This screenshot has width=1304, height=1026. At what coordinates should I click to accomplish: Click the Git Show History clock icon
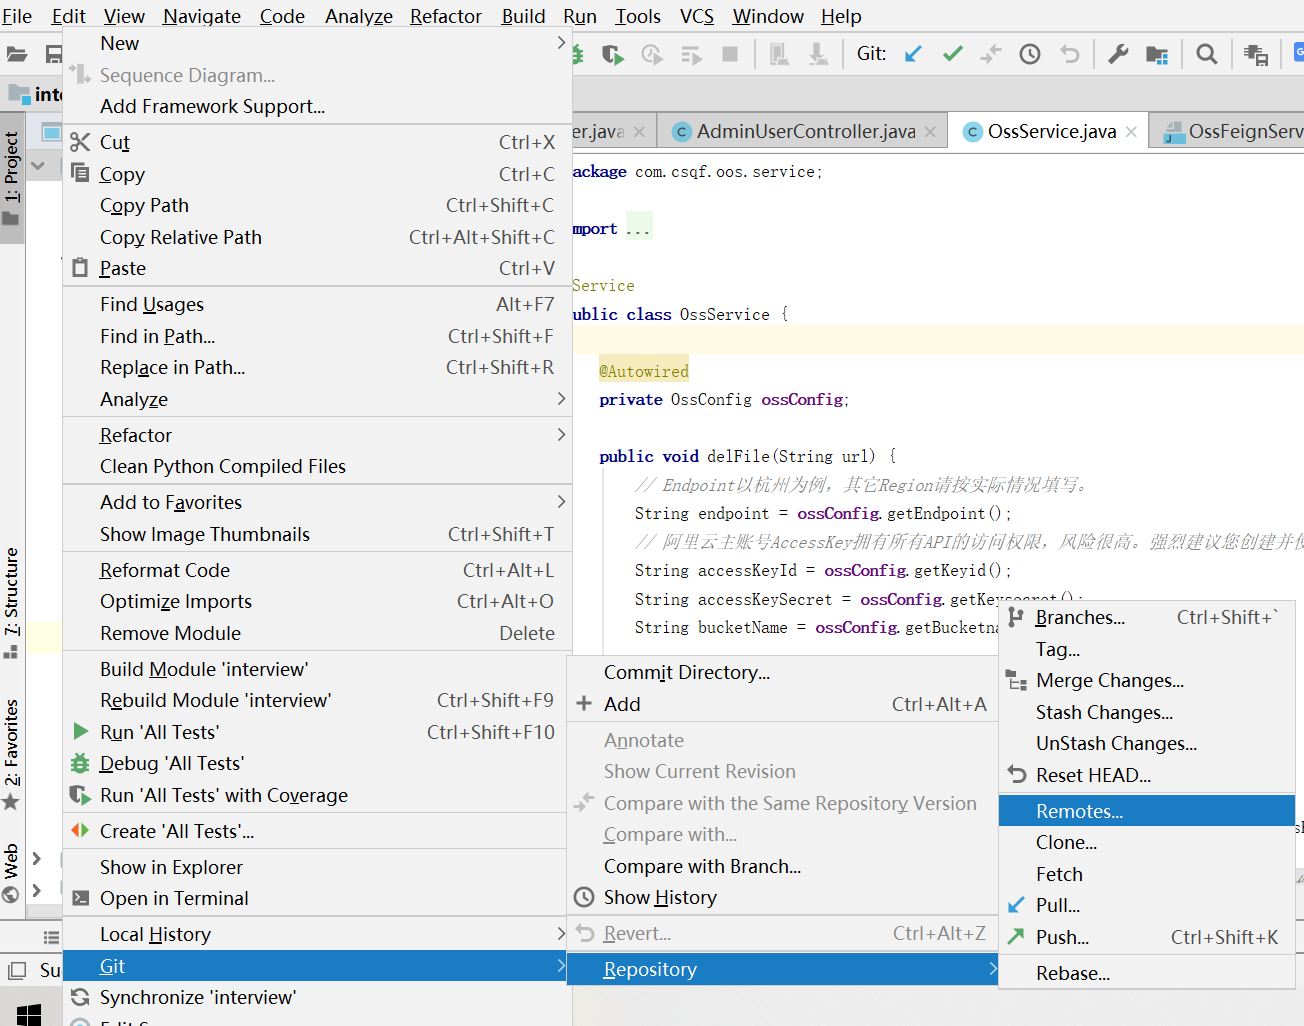tap(1030, 54)
